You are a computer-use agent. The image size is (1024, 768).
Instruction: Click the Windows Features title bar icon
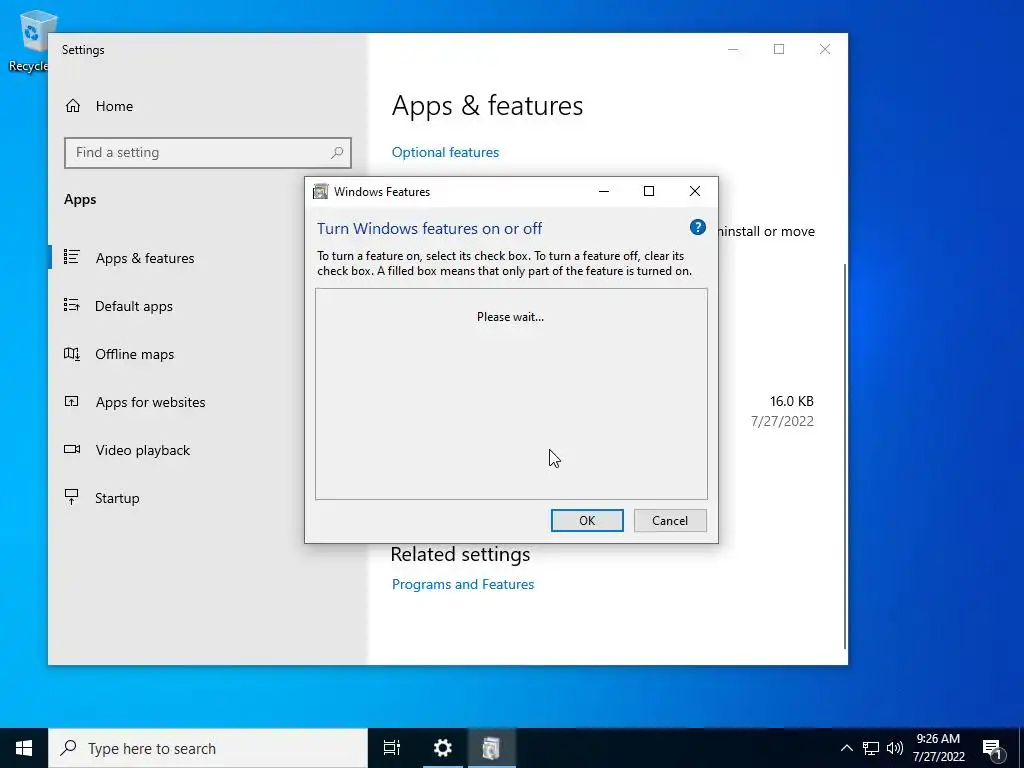click(320, 191)
